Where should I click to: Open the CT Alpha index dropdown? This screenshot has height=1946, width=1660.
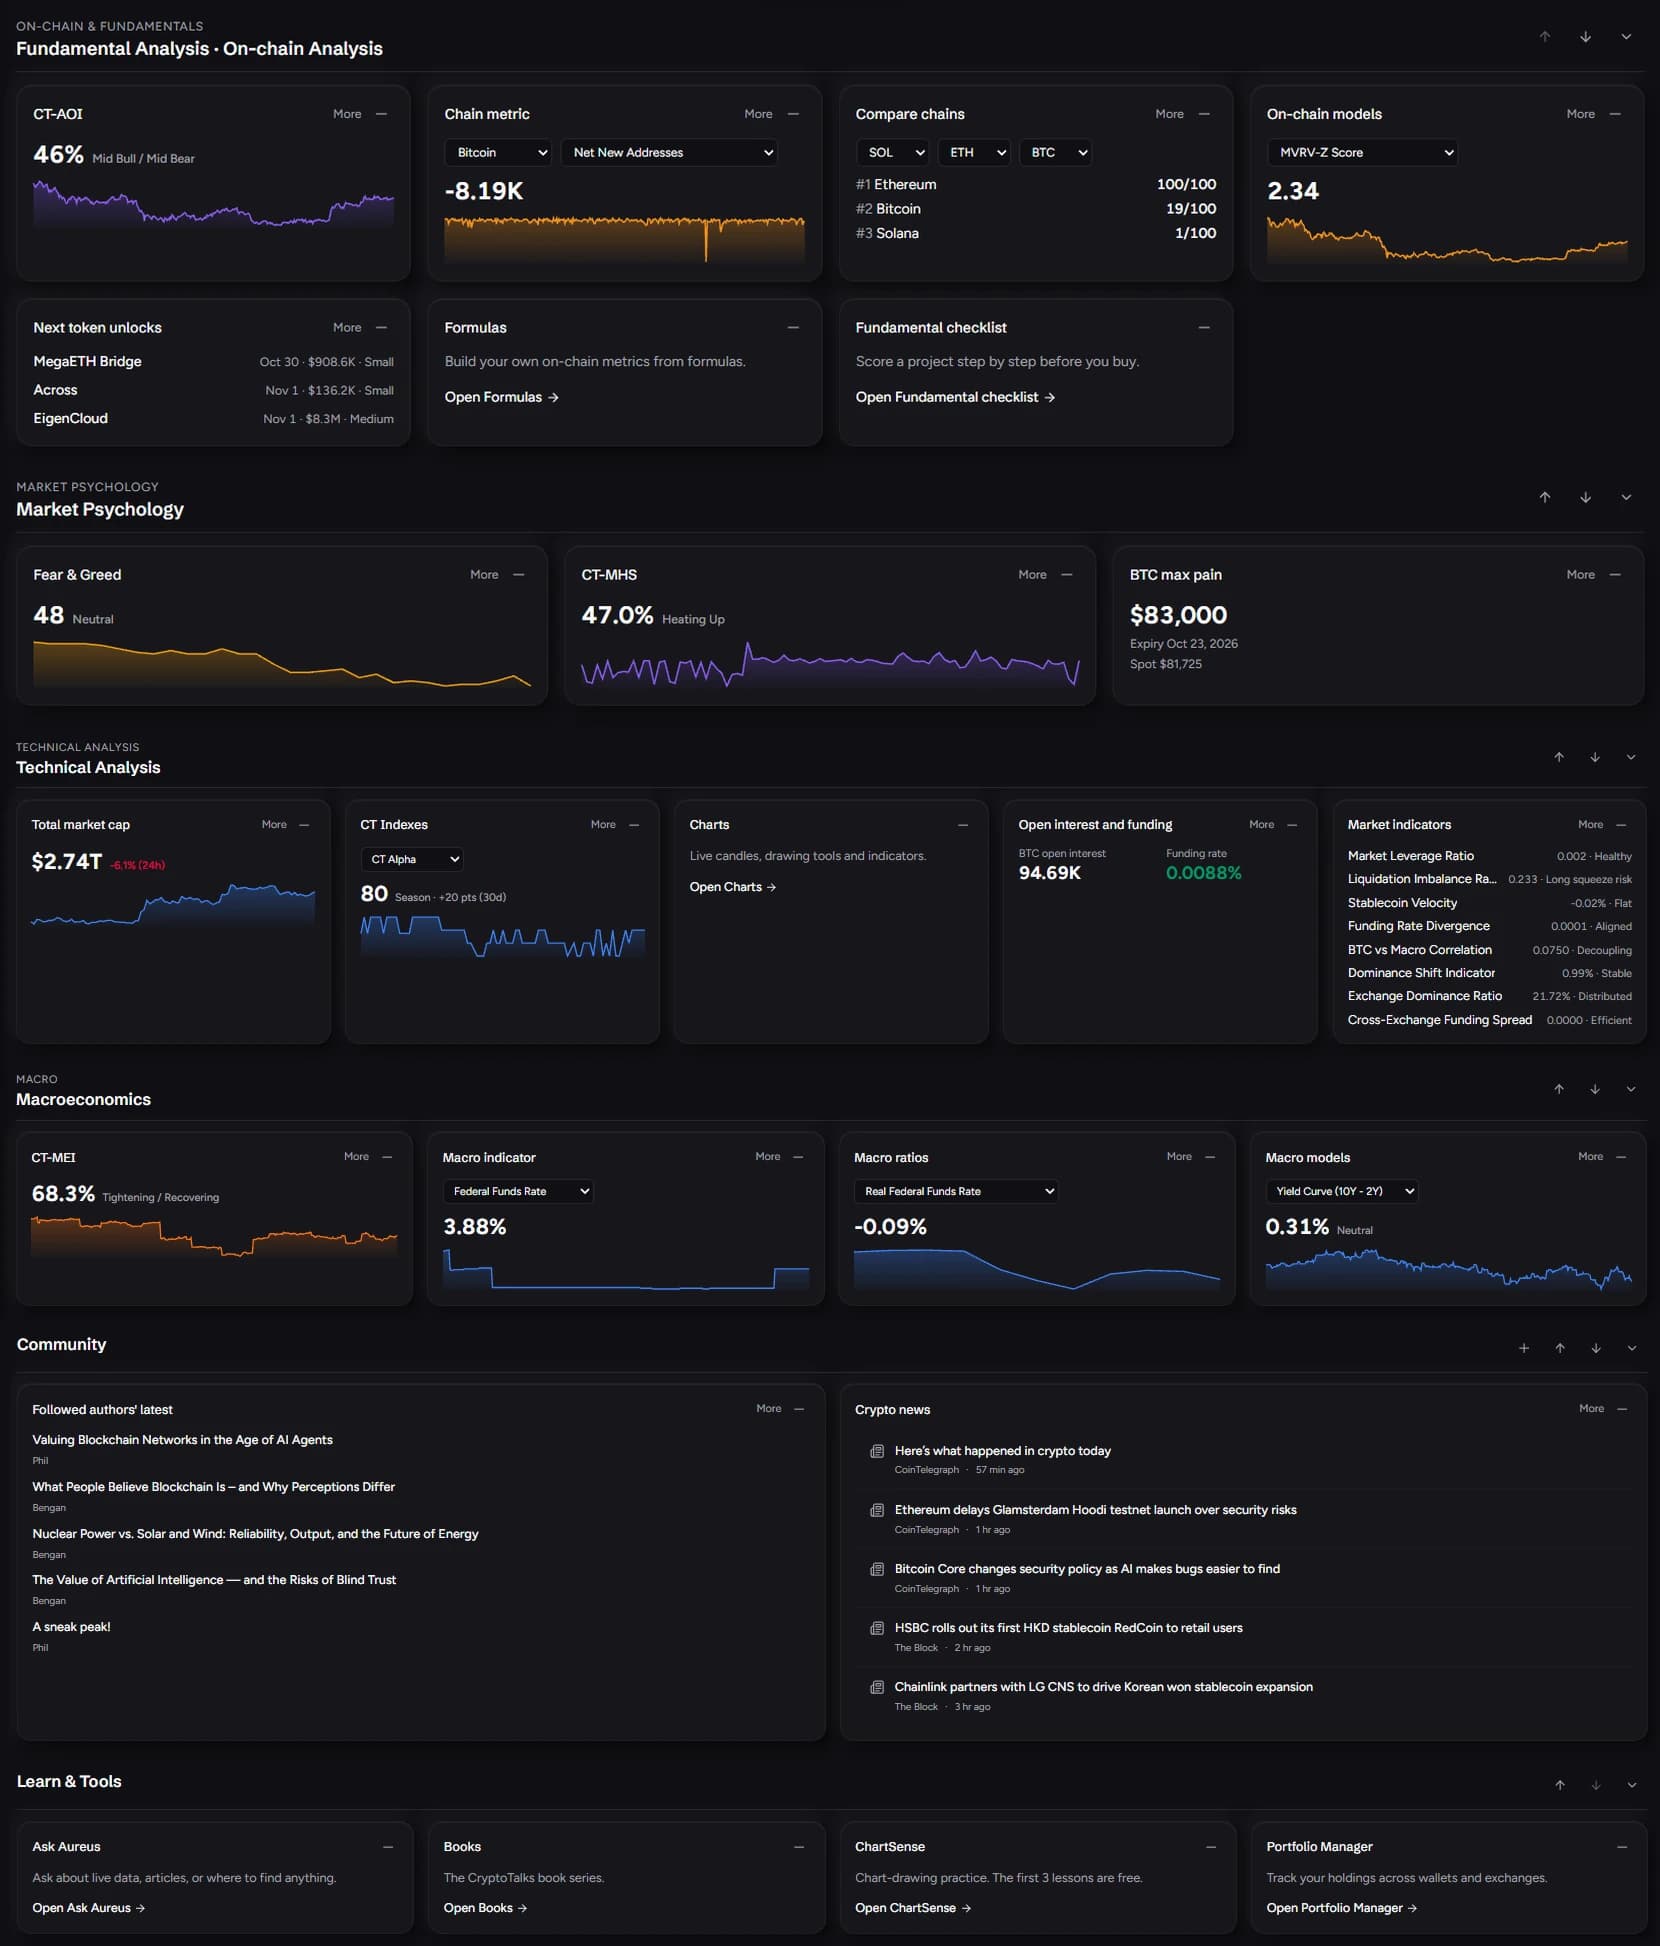pos(411,859)
